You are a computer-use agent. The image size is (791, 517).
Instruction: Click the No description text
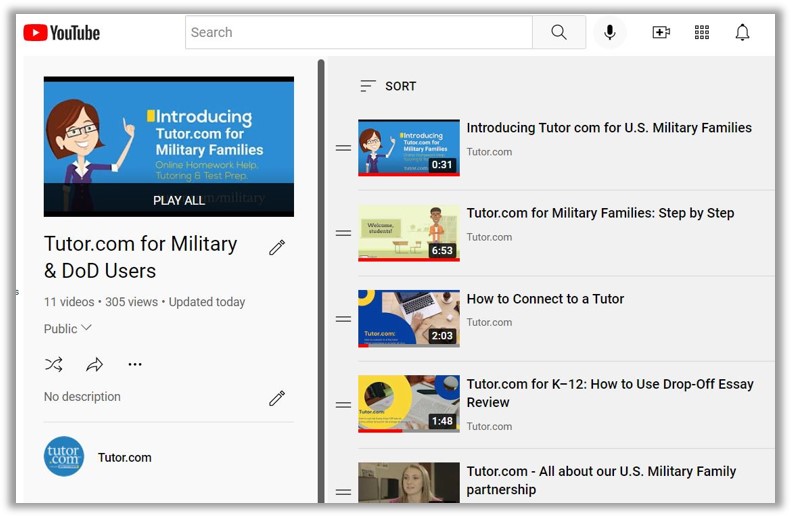click(82, 396)
